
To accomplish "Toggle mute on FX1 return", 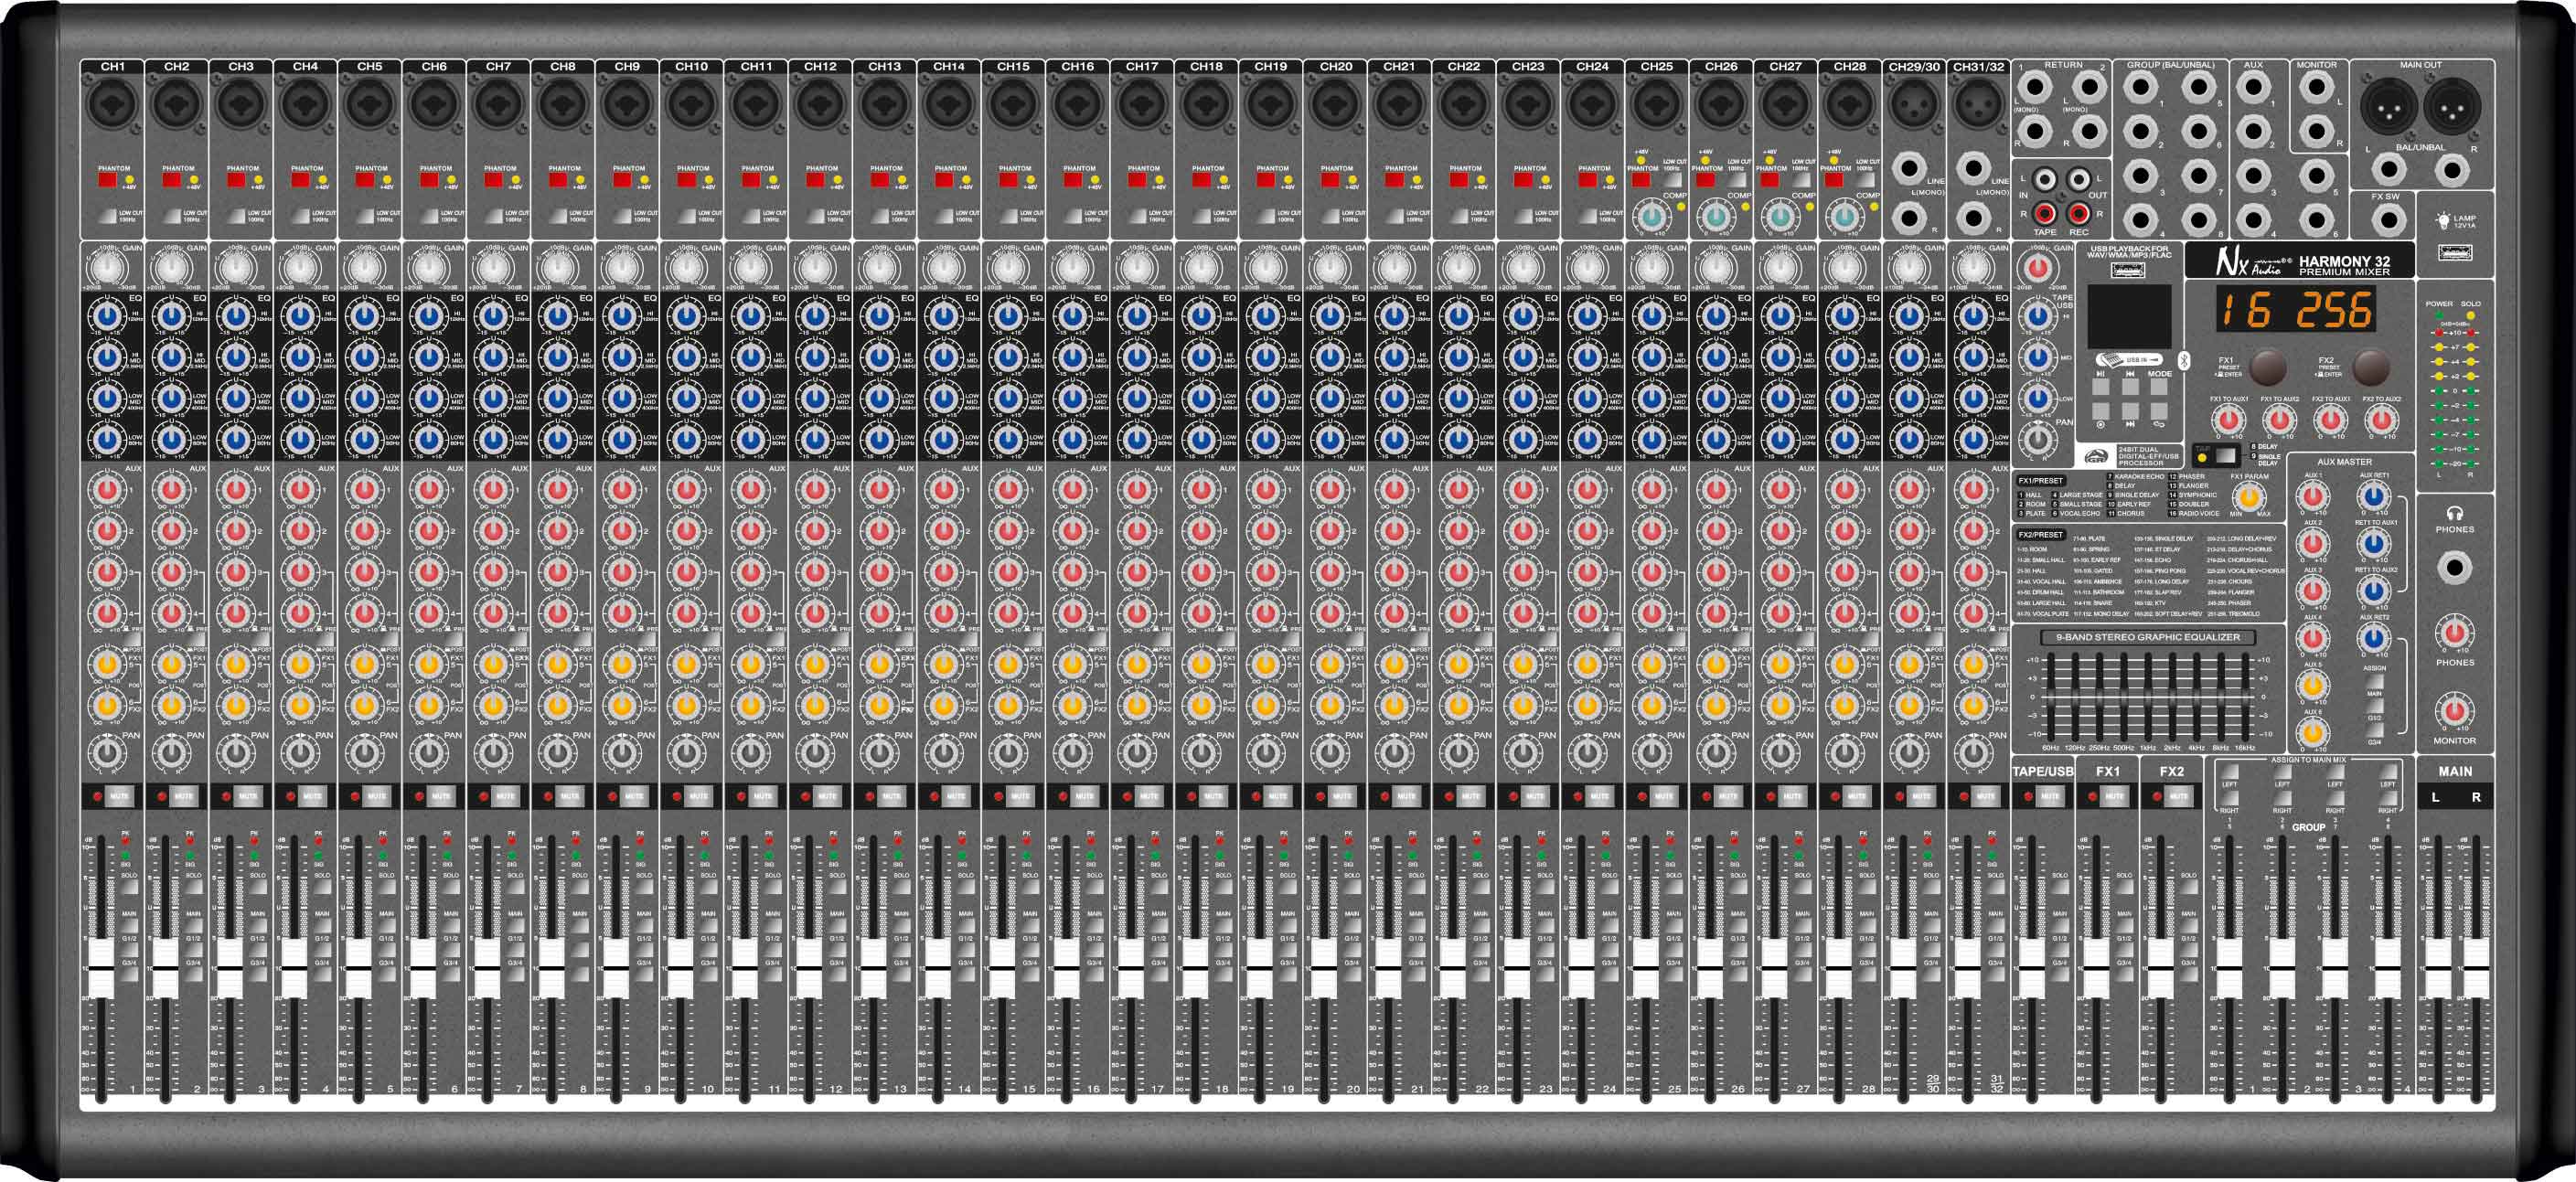I will (2113, 796).
